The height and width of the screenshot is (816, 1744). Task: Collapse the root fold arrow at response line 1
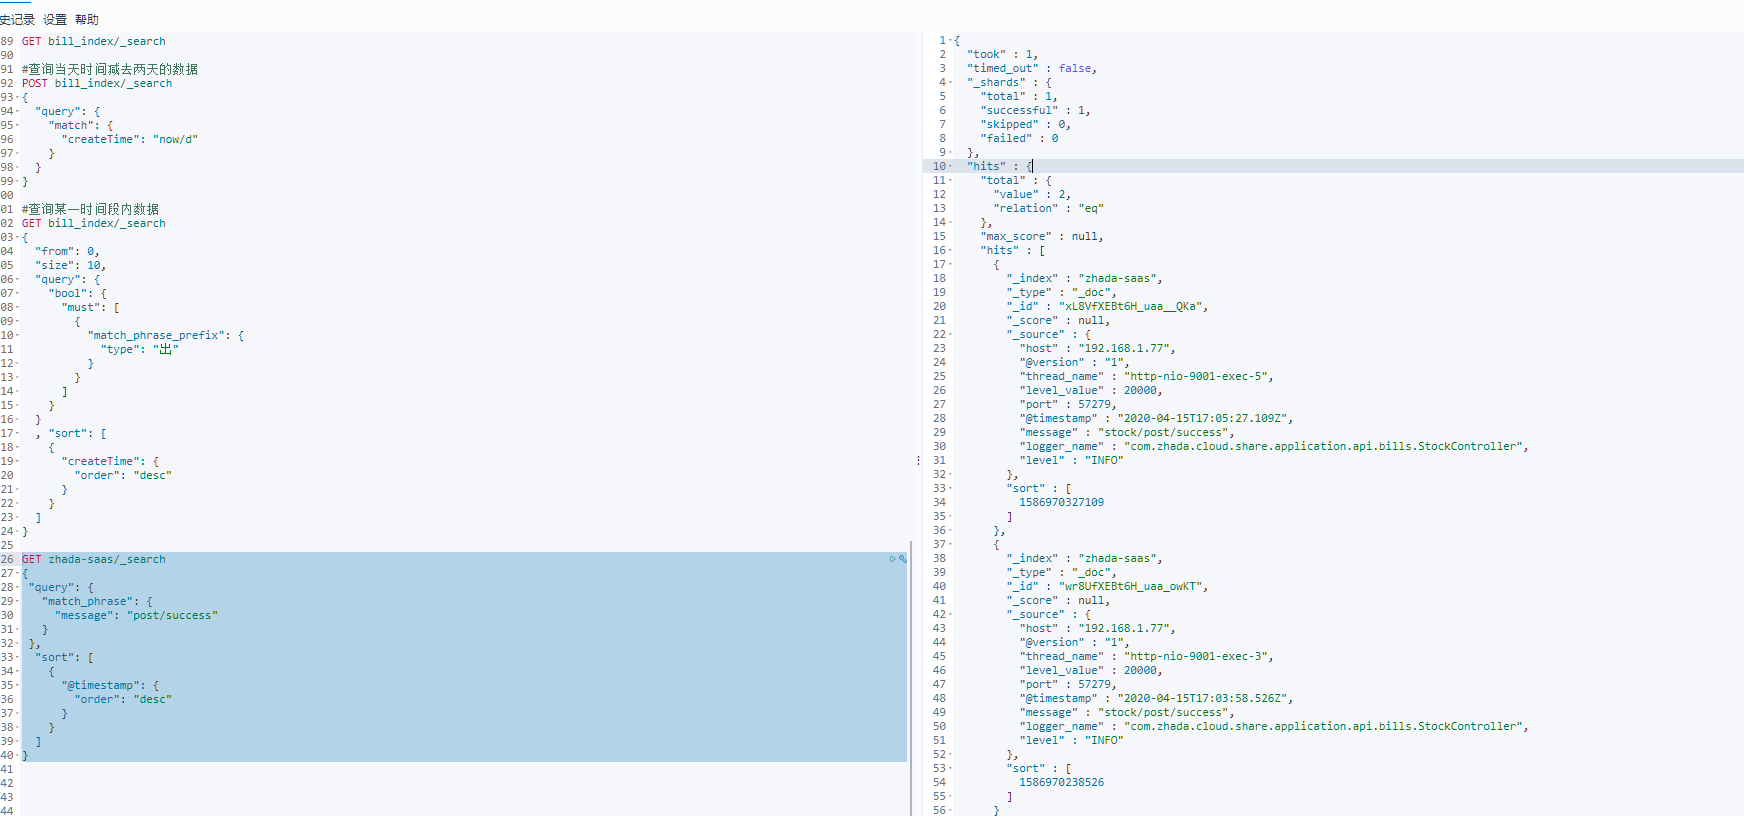tap(950, 40)
